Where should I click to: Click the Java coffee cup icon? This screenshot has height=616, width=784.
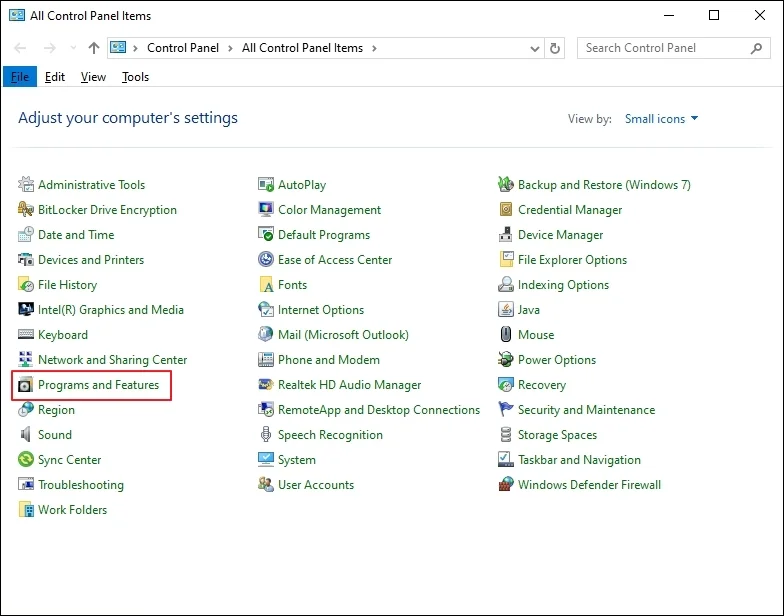pyautogui.click(x=506, y=310)
